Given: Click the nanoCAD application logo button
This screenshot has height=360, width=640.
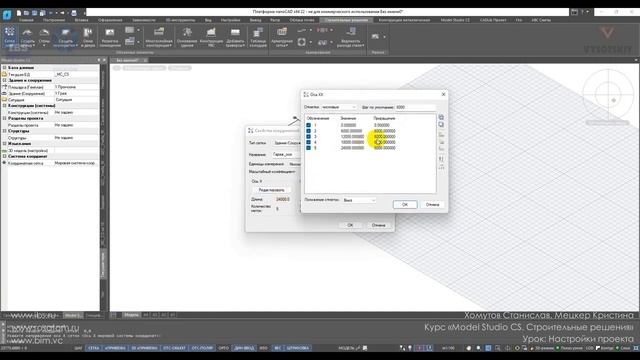Looking at the screenshot, I should coord(7,15).
